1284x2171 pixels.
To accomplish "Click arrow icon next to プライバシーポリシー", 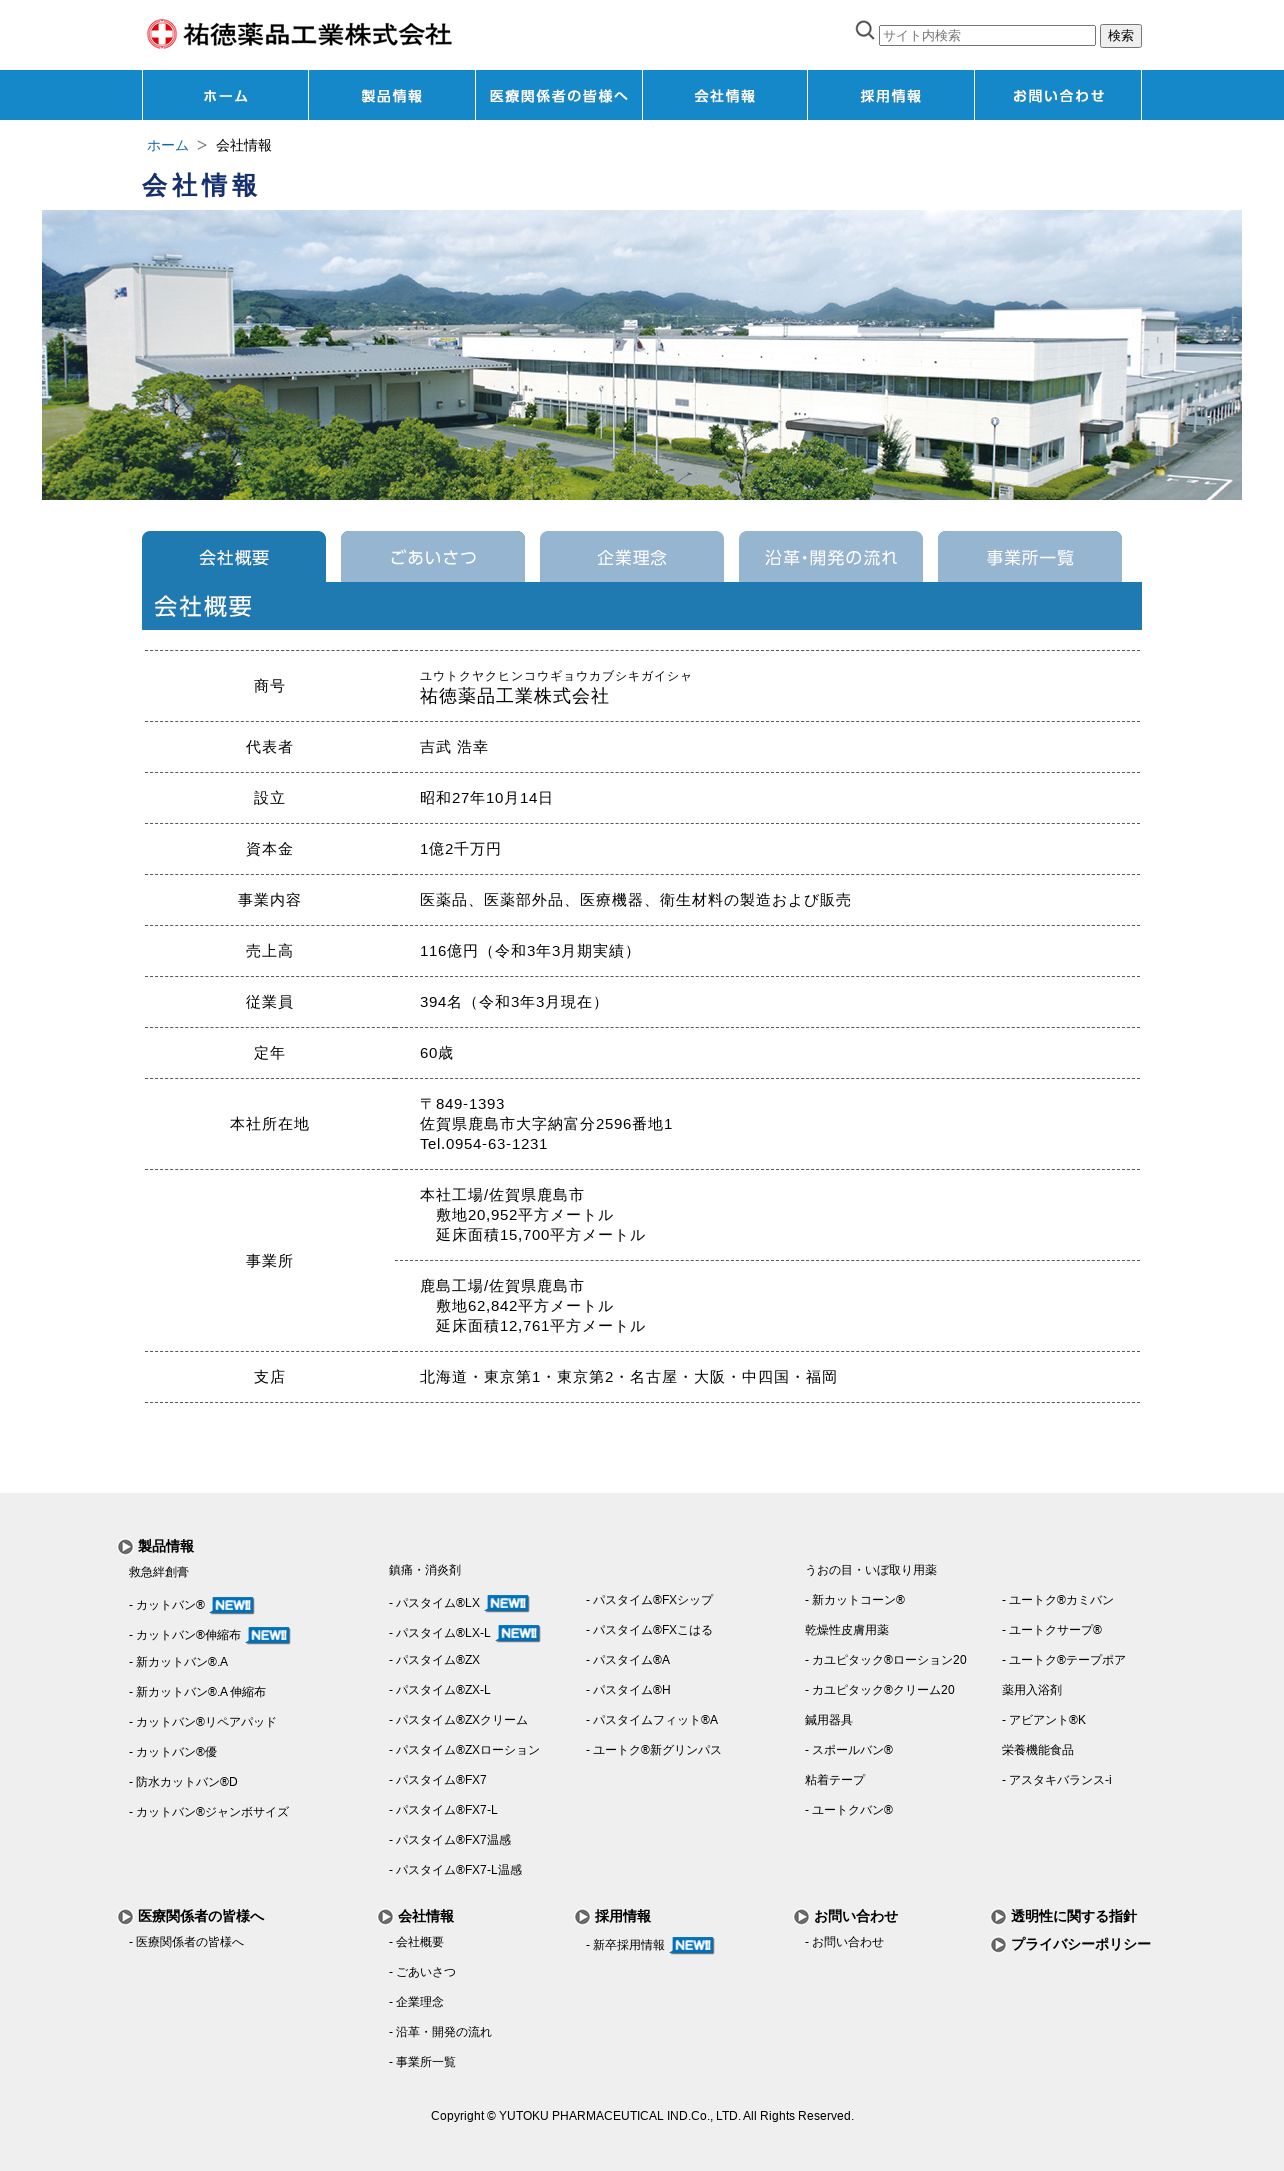I will pyautogui.click(x=998, y=1945).
